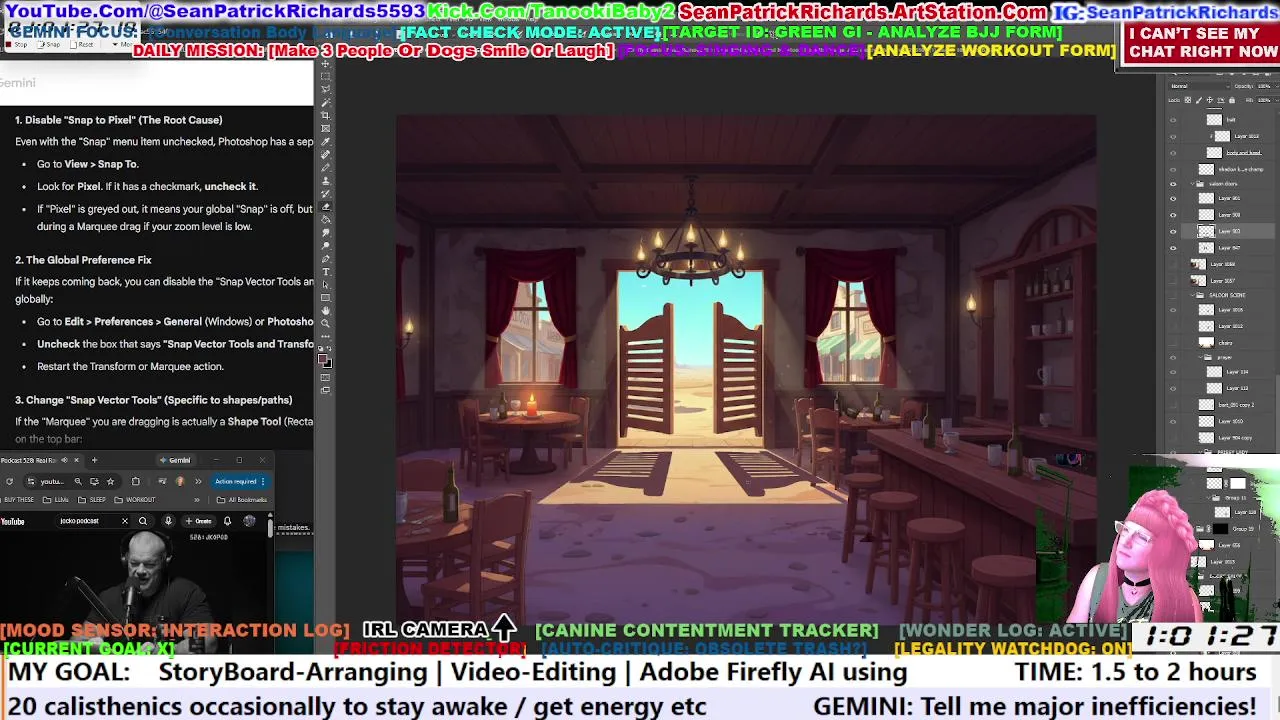Open the Normal blend mode dropdown

(x=1200, y=86)
